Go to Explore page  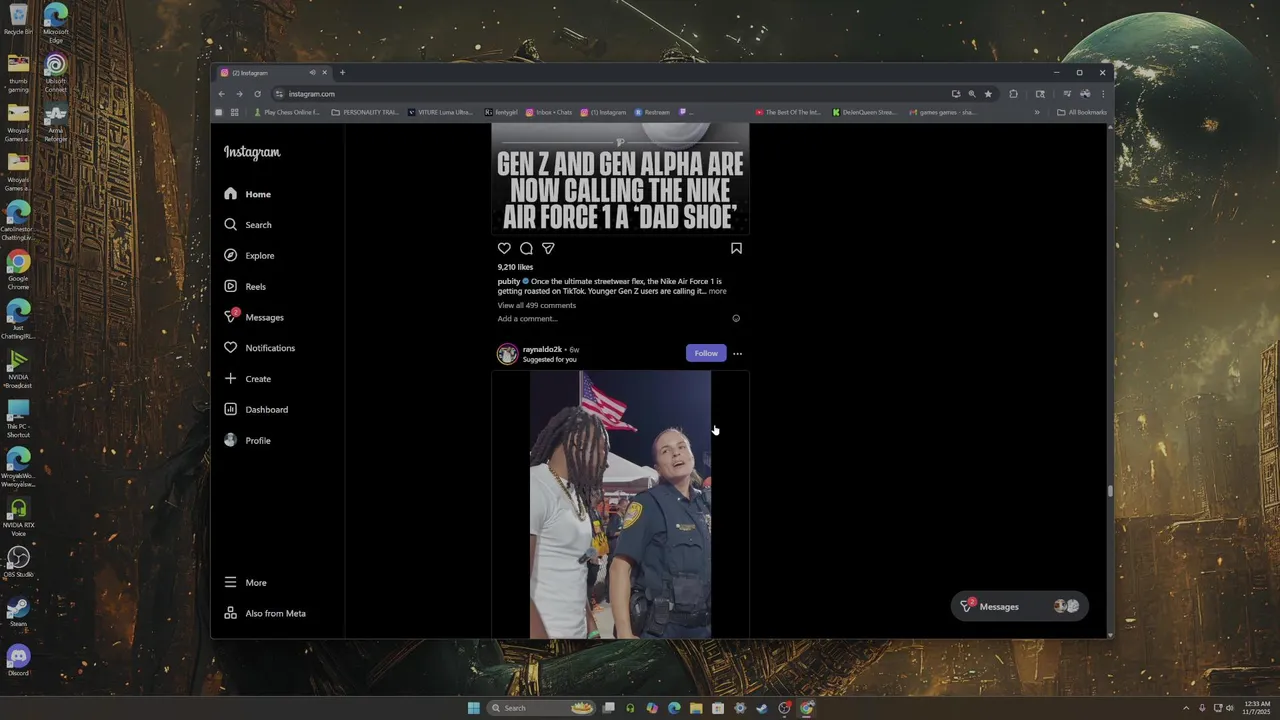tap(249, 256)
